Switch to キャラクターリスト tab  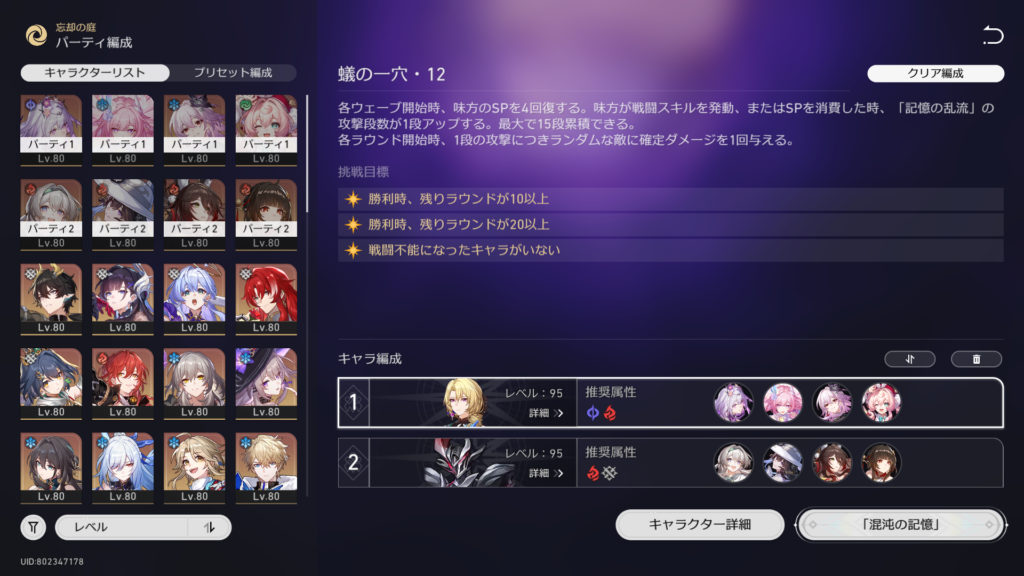pos(95,72)
